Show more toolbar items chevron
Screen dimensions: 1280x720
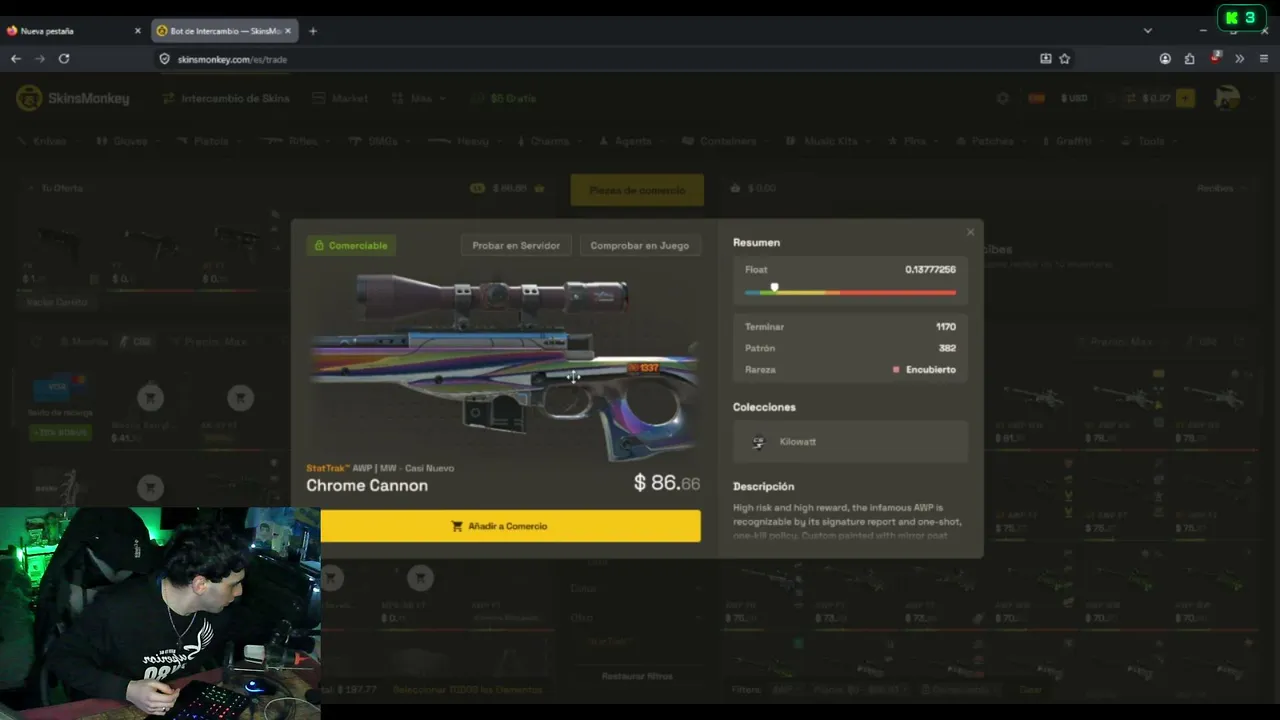tap(1240, 59)
